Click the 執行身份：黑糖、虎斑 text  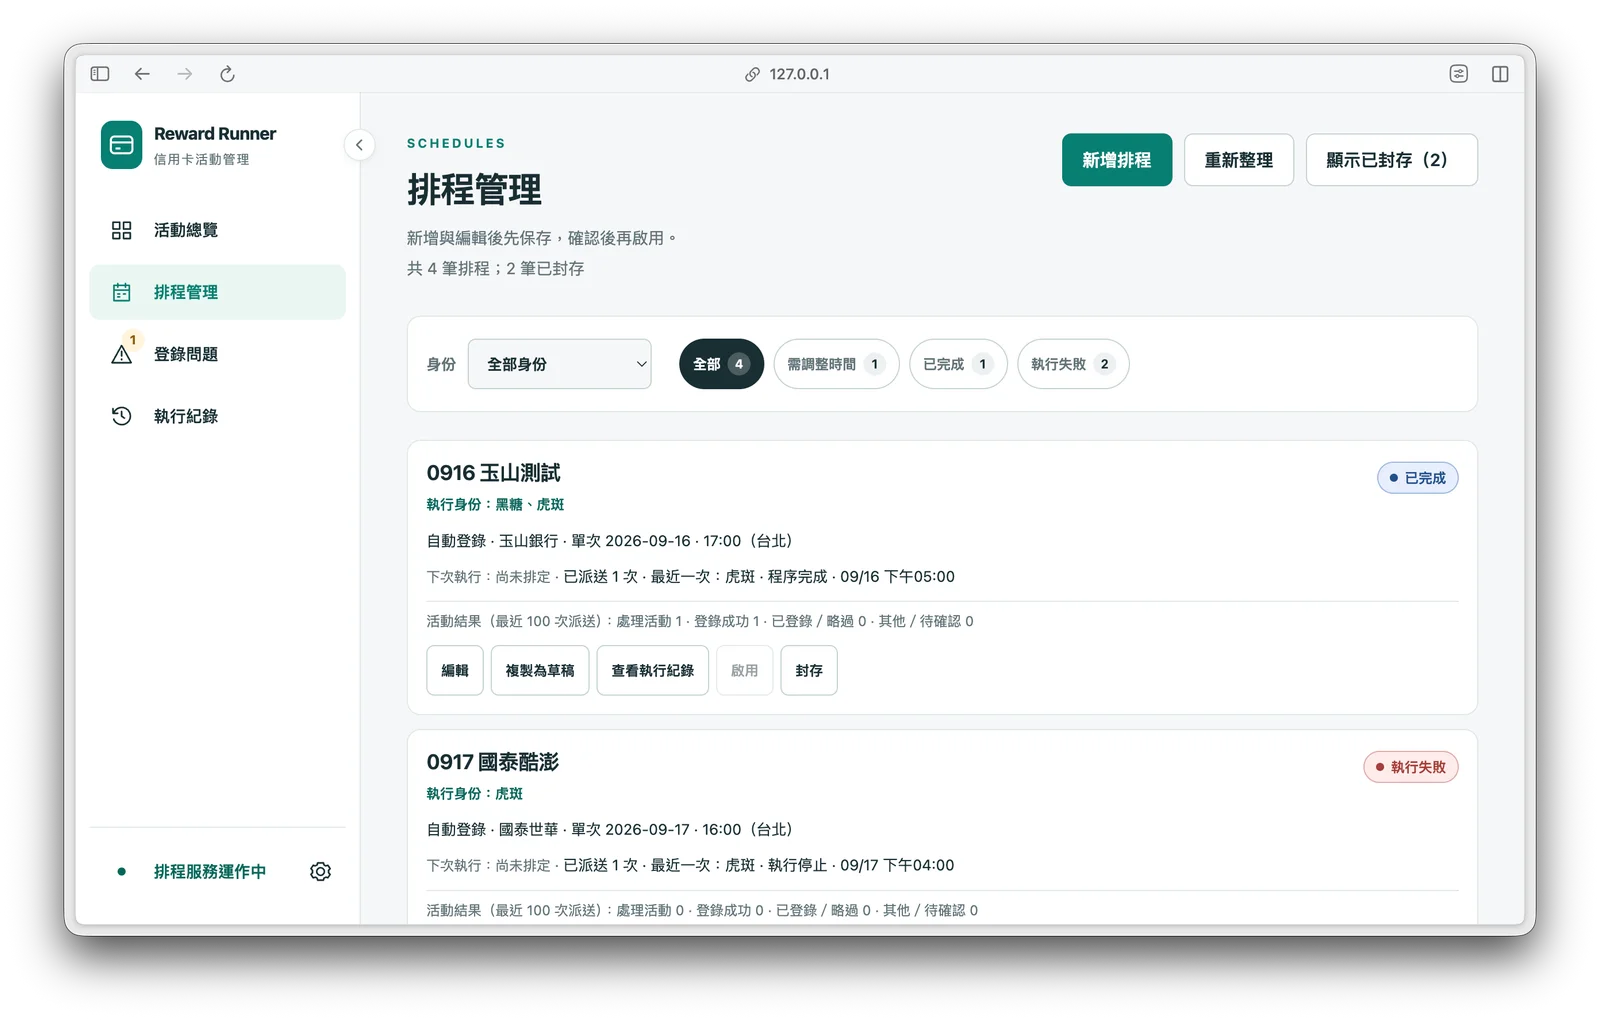[x=495, y=505]
